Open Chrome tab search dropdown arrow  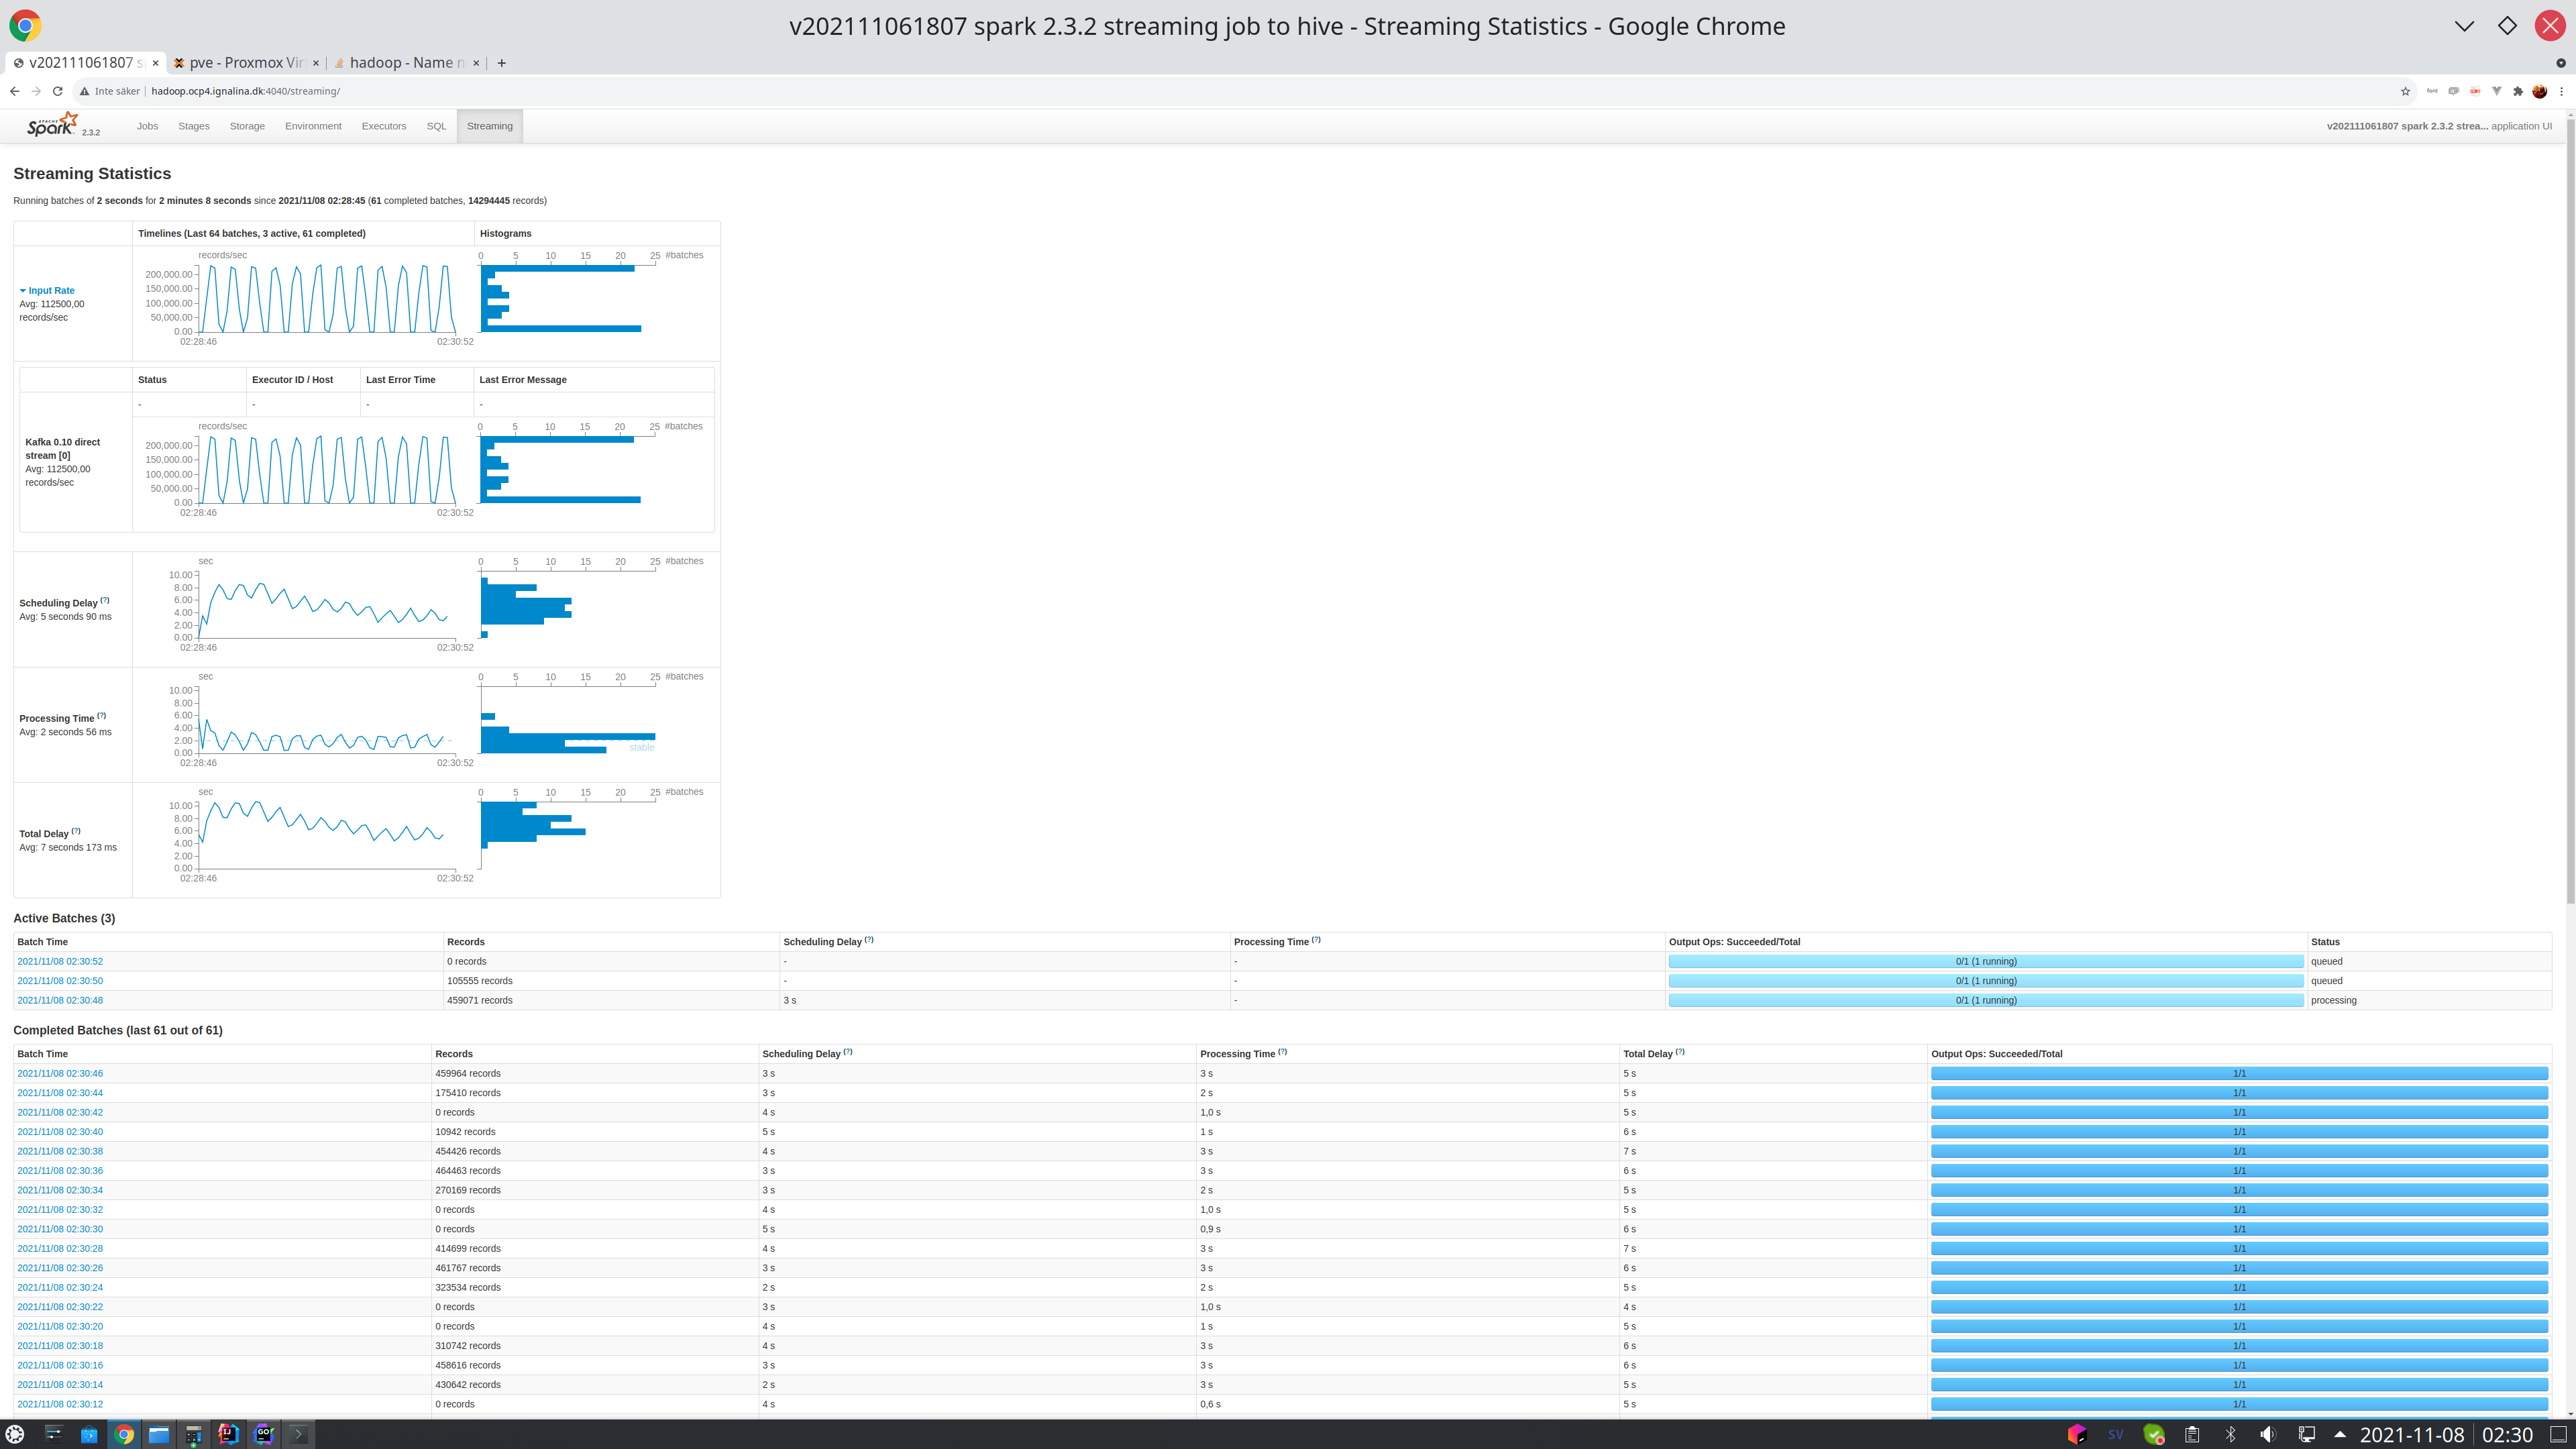click(2560, 63)
